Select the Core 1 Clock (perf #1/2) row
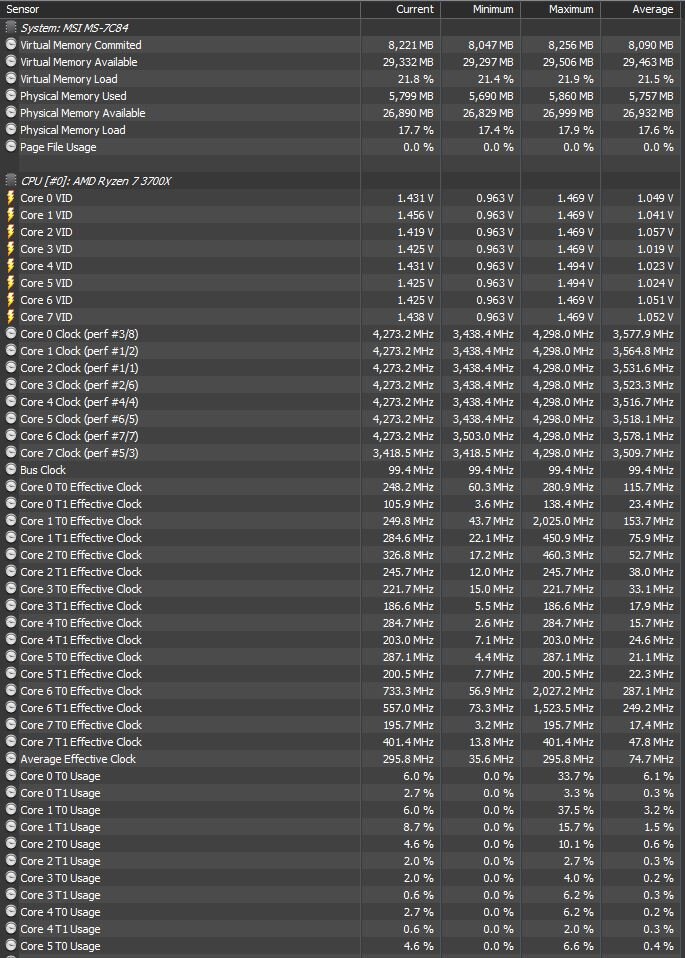This screenshot has width=685, height=958. coord(342,351)
